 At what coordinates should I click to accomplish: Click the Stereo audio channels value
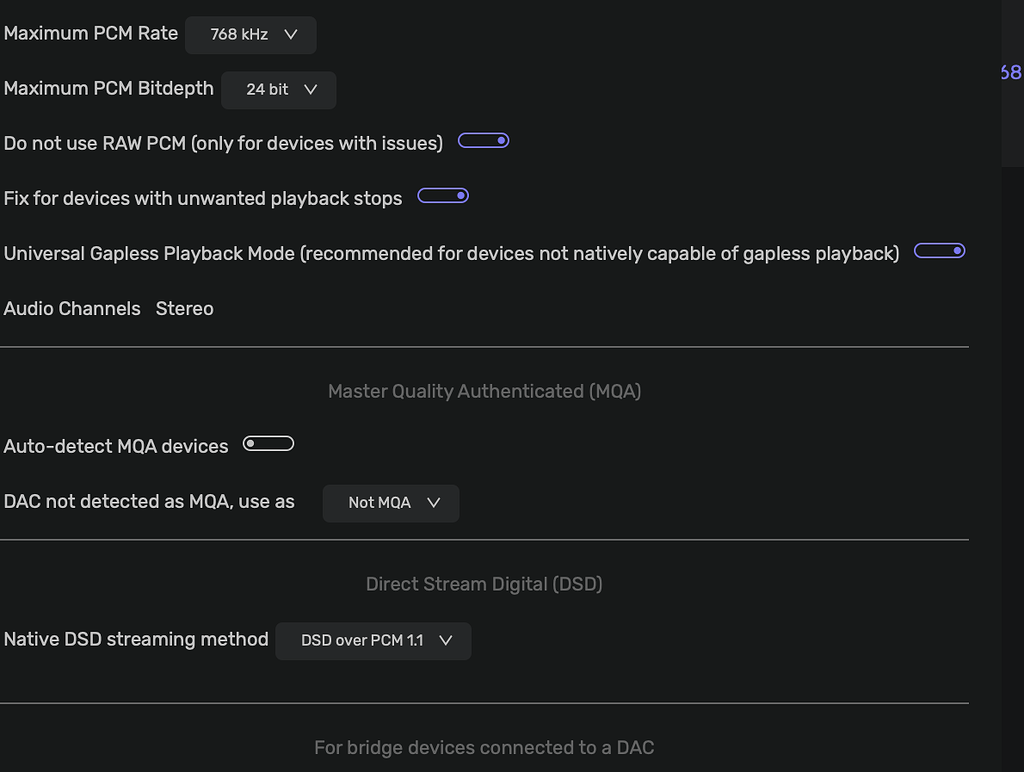(185, 309)
